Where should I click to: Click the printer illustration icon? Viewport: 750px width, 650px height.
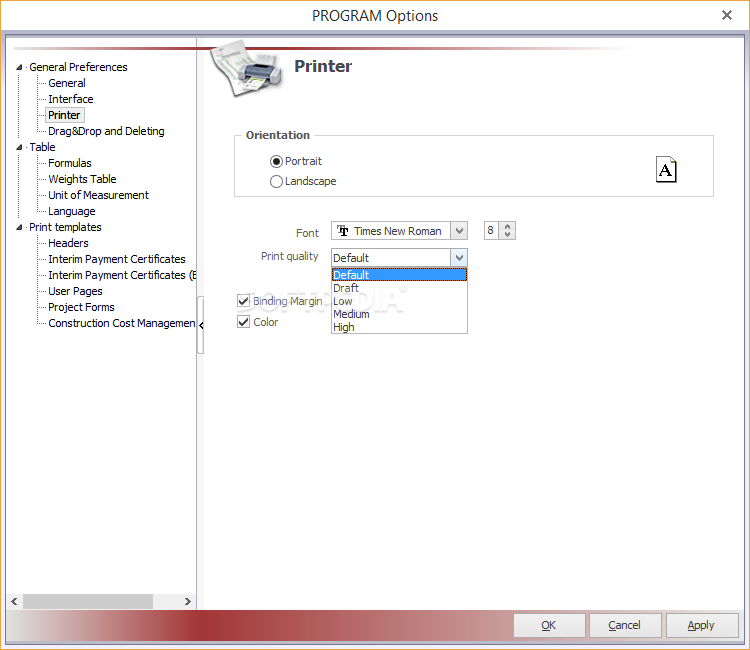coord(247,69)
